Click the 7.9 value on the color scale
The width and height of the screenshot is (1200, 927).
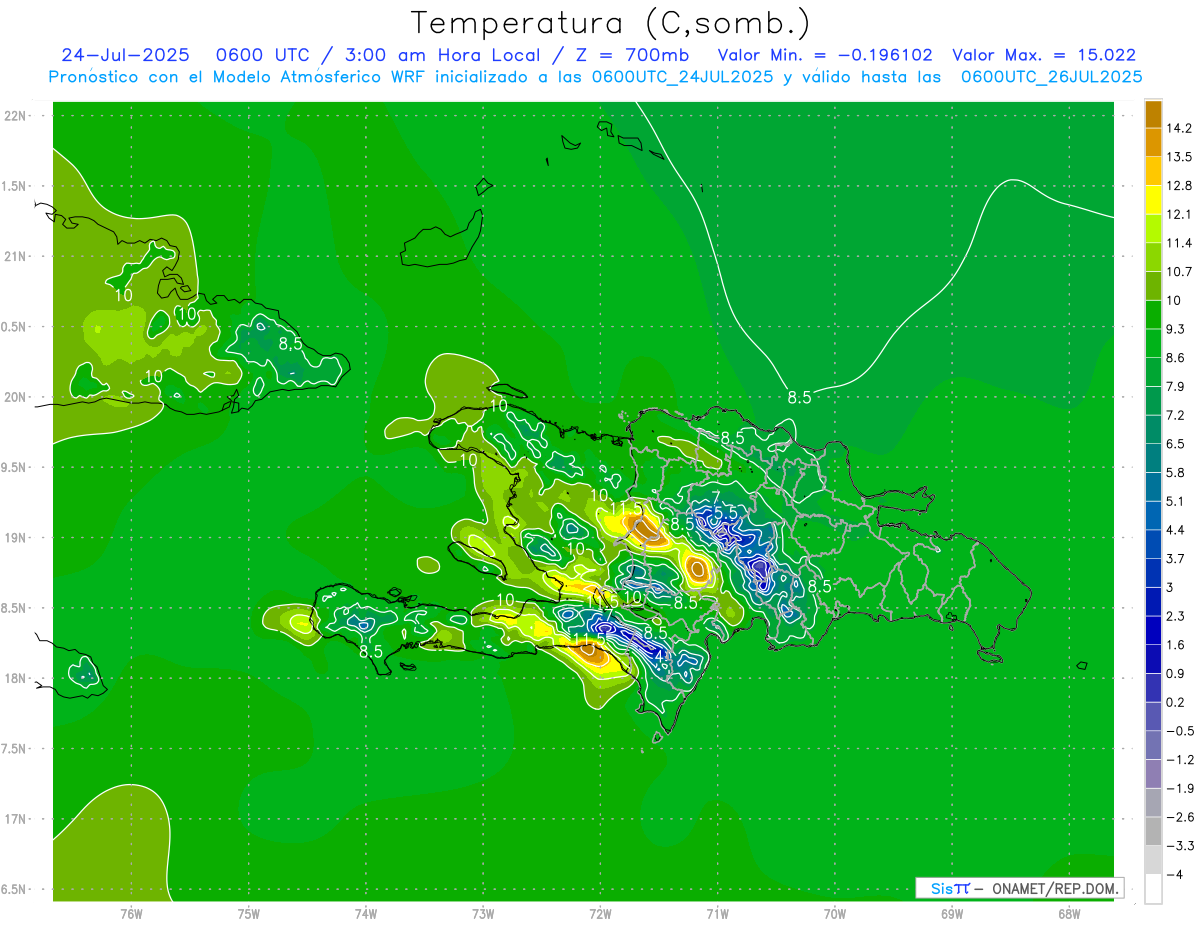tap(1175, 386)
